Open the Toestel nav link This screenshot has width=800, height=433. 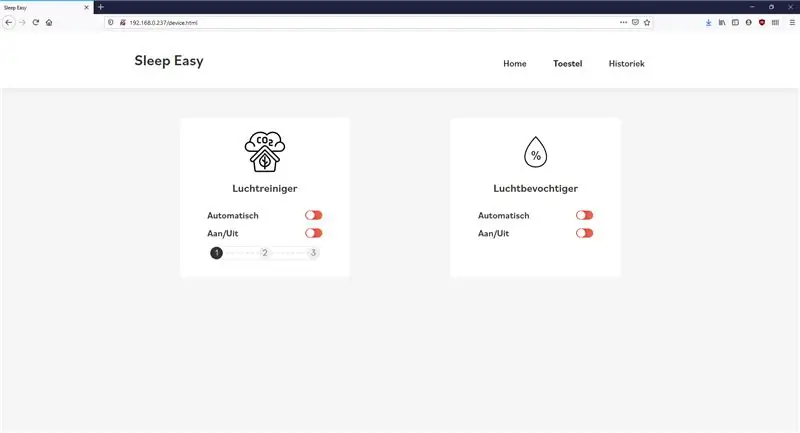click(x=568, y=64)
